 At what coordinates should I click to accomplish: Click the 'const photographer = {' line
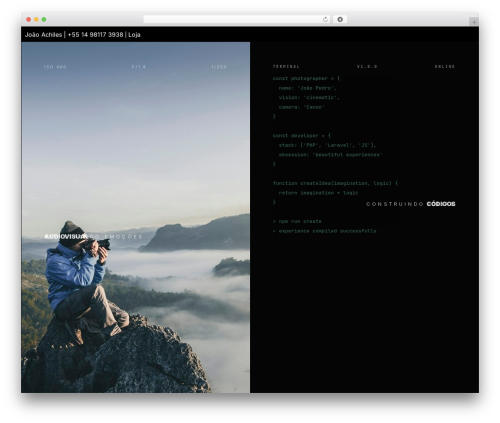point(306,79)
